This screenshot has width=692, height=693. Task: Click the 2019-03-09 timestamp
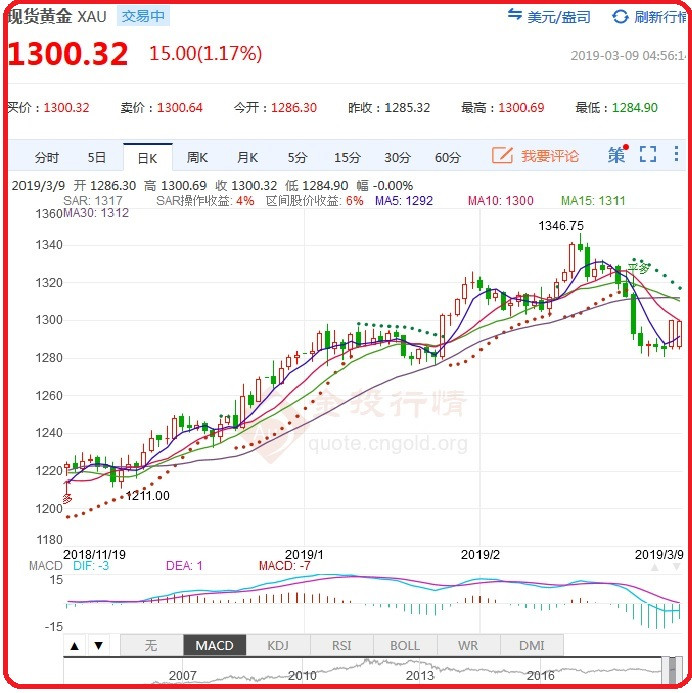628,56
